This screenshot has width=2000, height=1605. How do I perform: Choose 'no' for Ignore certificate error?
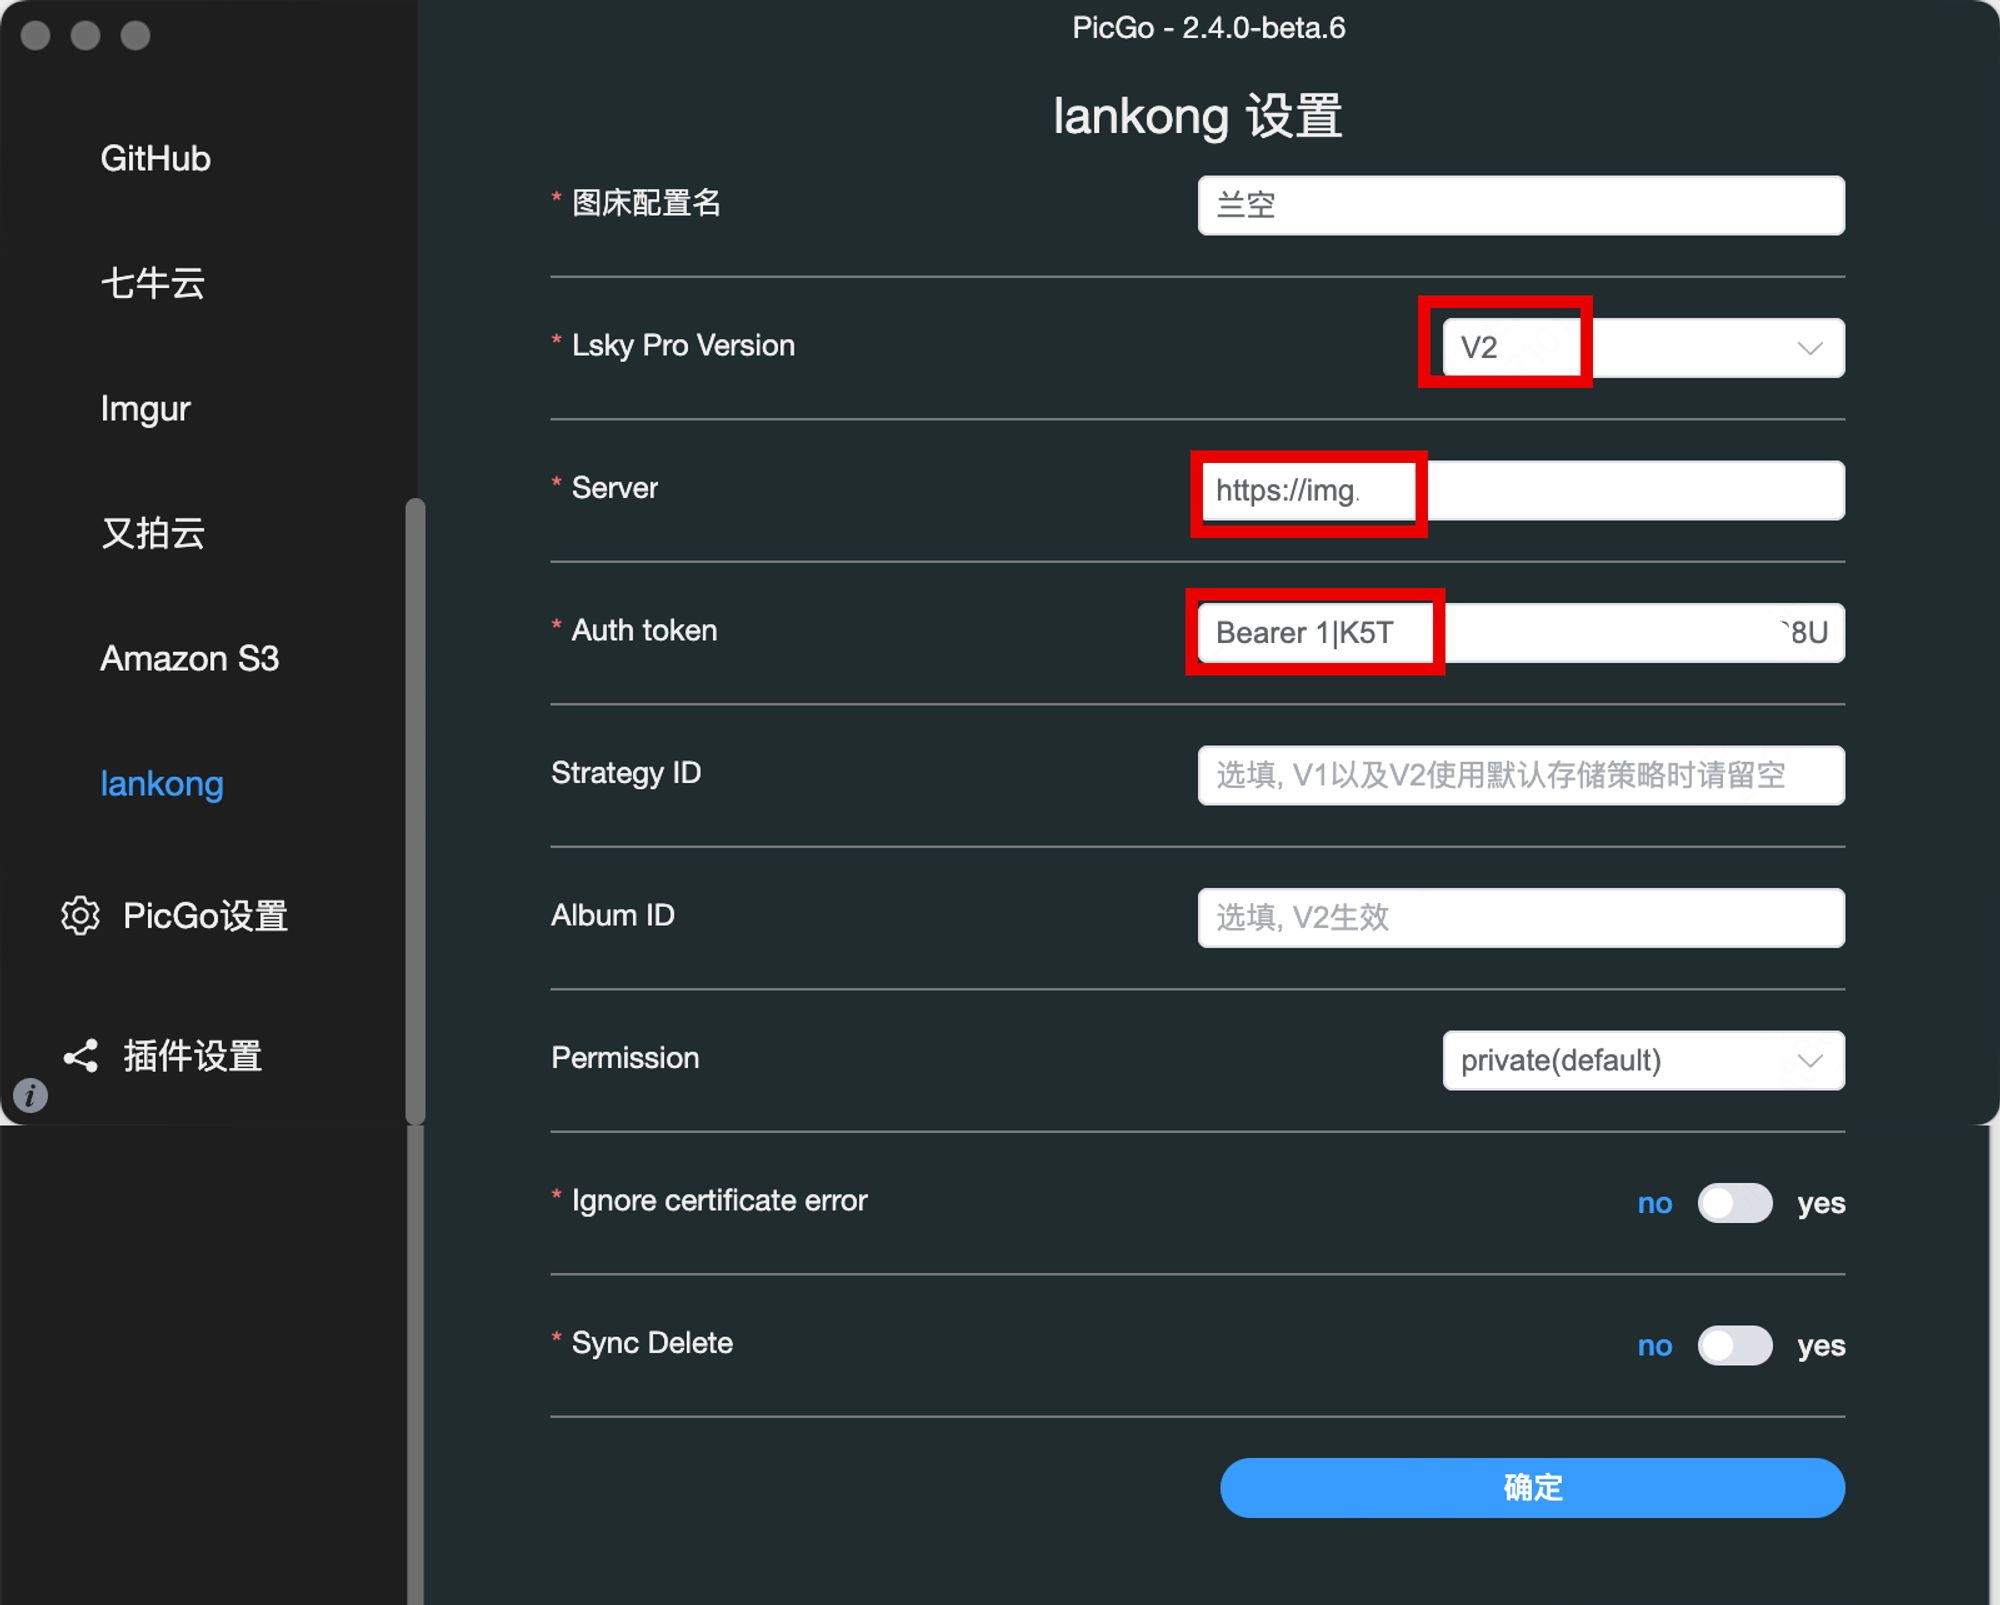1655,1203
